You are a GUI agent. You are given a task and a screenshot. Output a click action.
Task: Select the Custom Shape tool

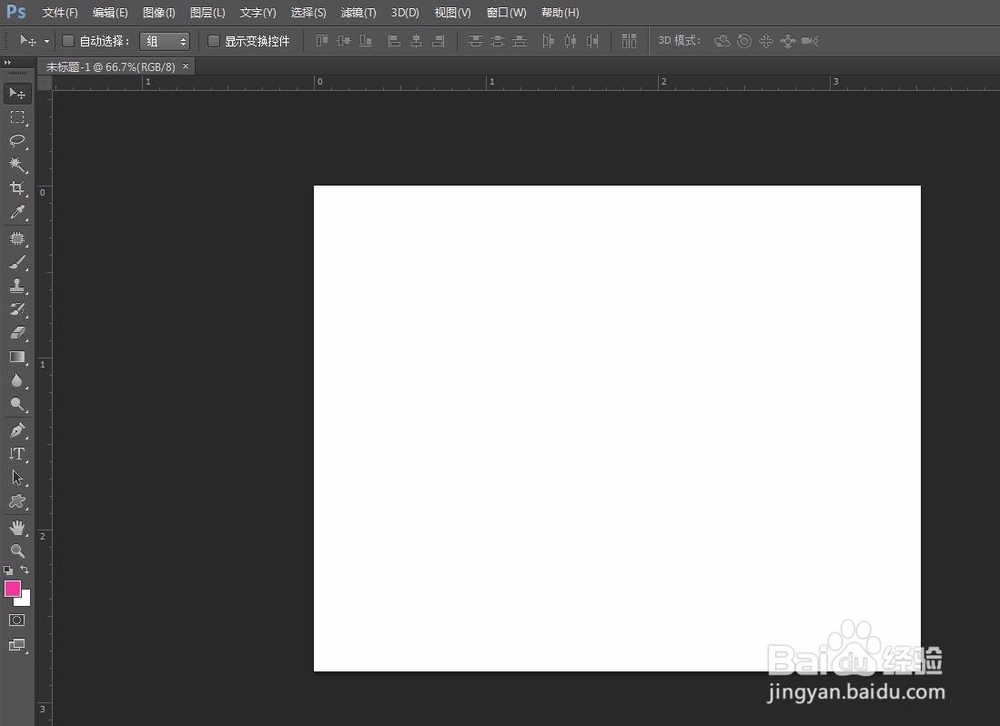click(x=17, y=501)
